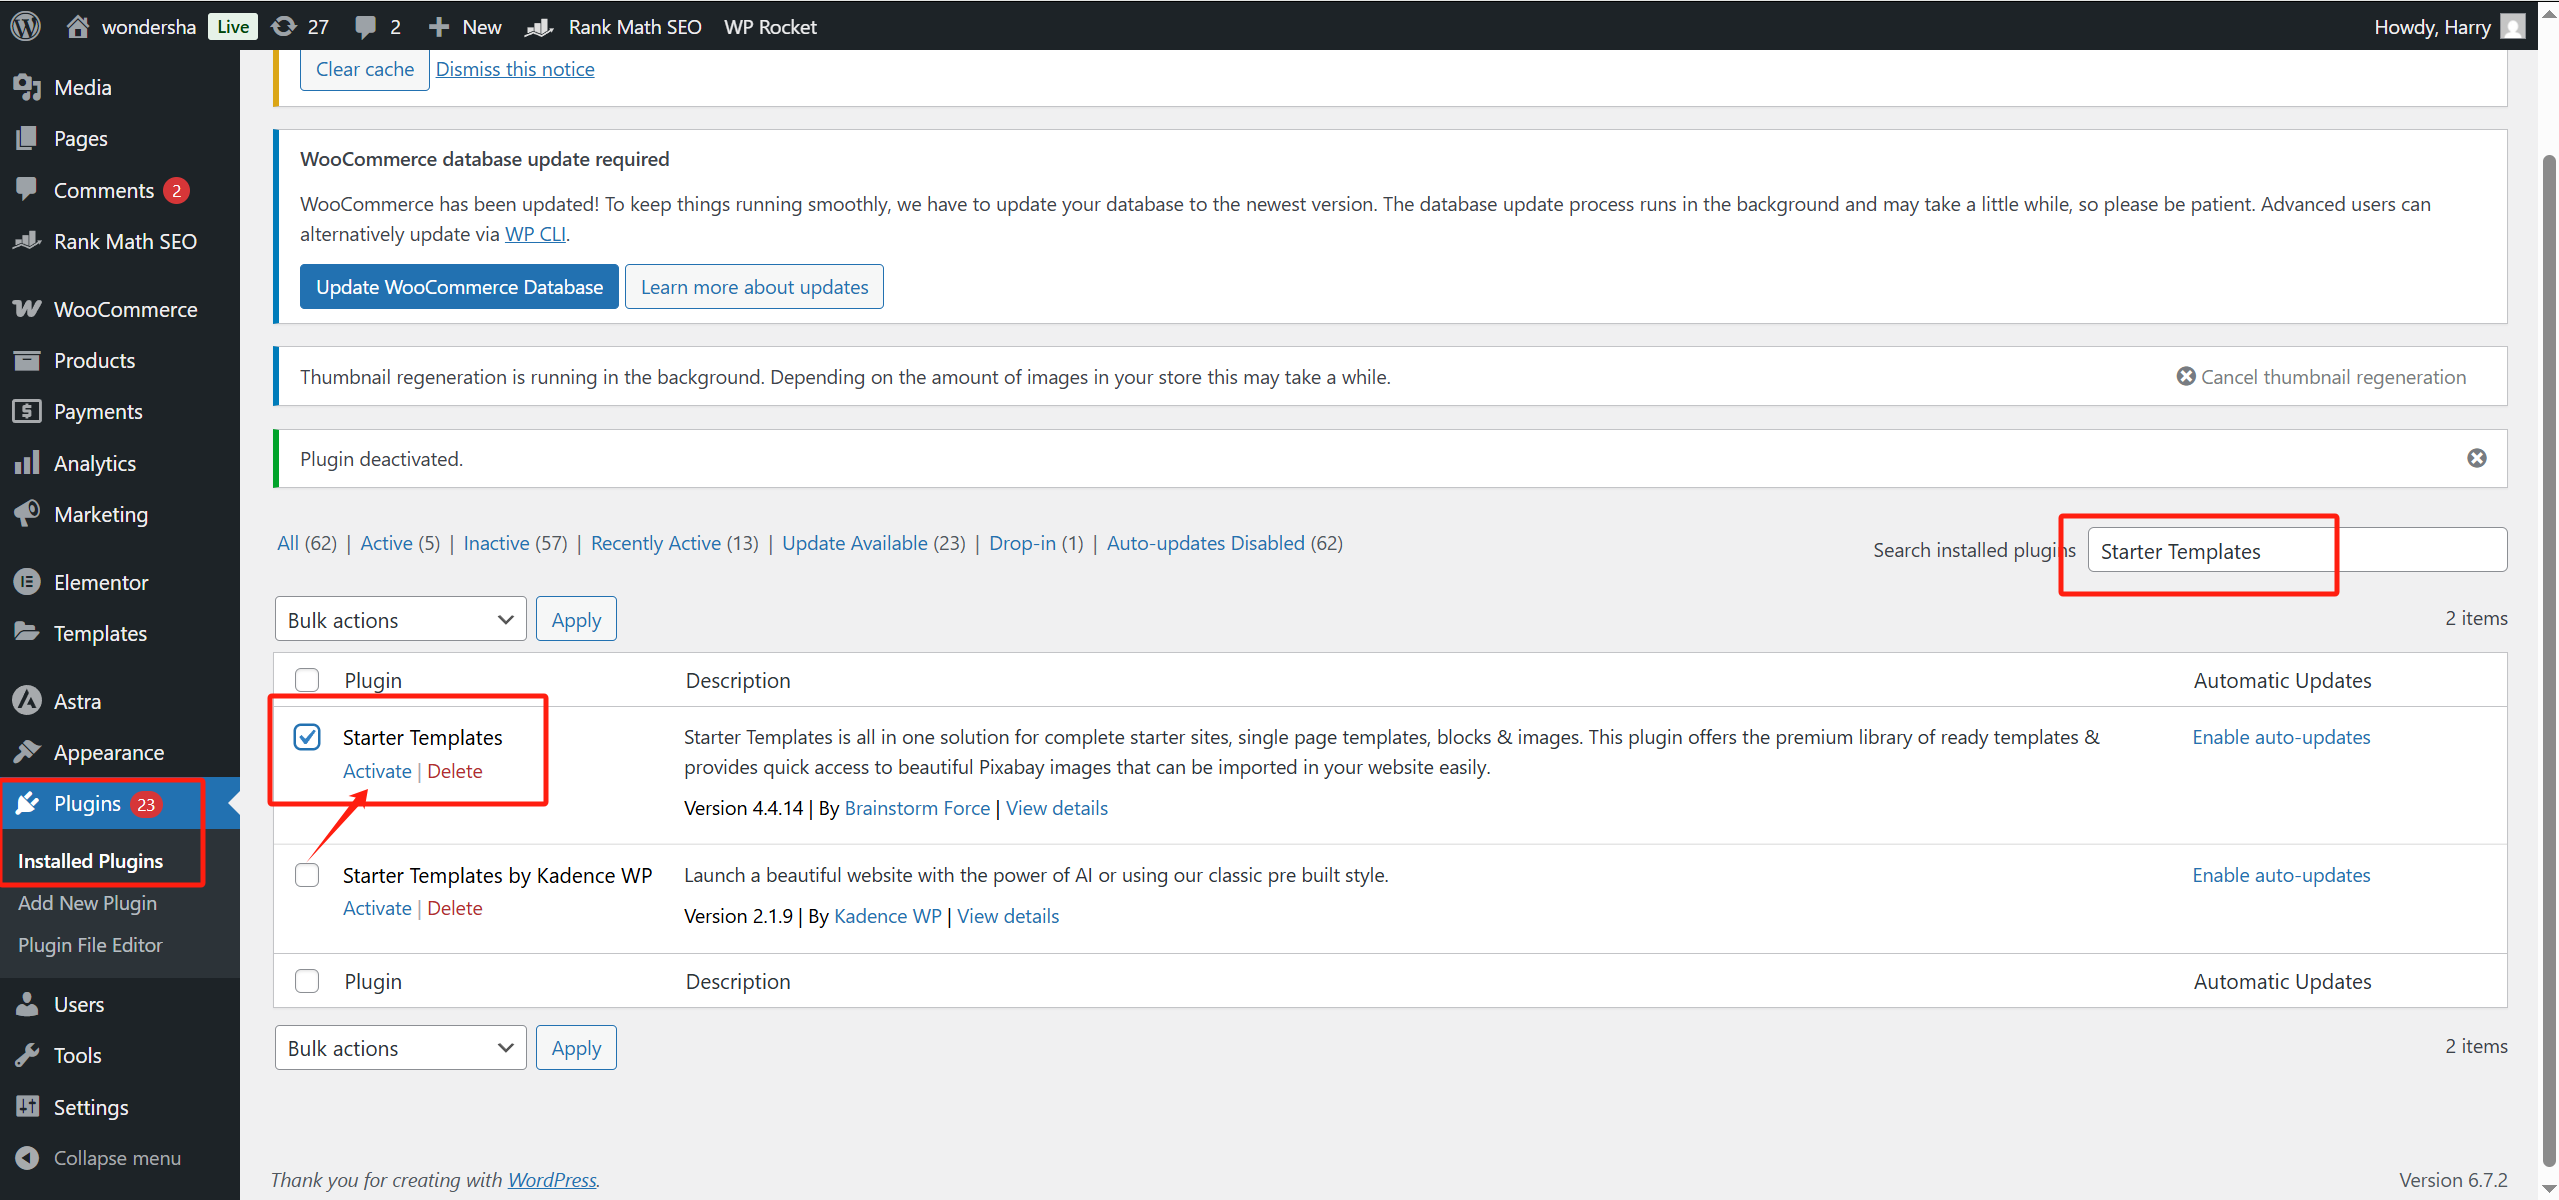Uncheck the Starter Templates plugin checkbox
Image resolution: width=2559 pixels, height=1200 pixels.
pos(307,737)
